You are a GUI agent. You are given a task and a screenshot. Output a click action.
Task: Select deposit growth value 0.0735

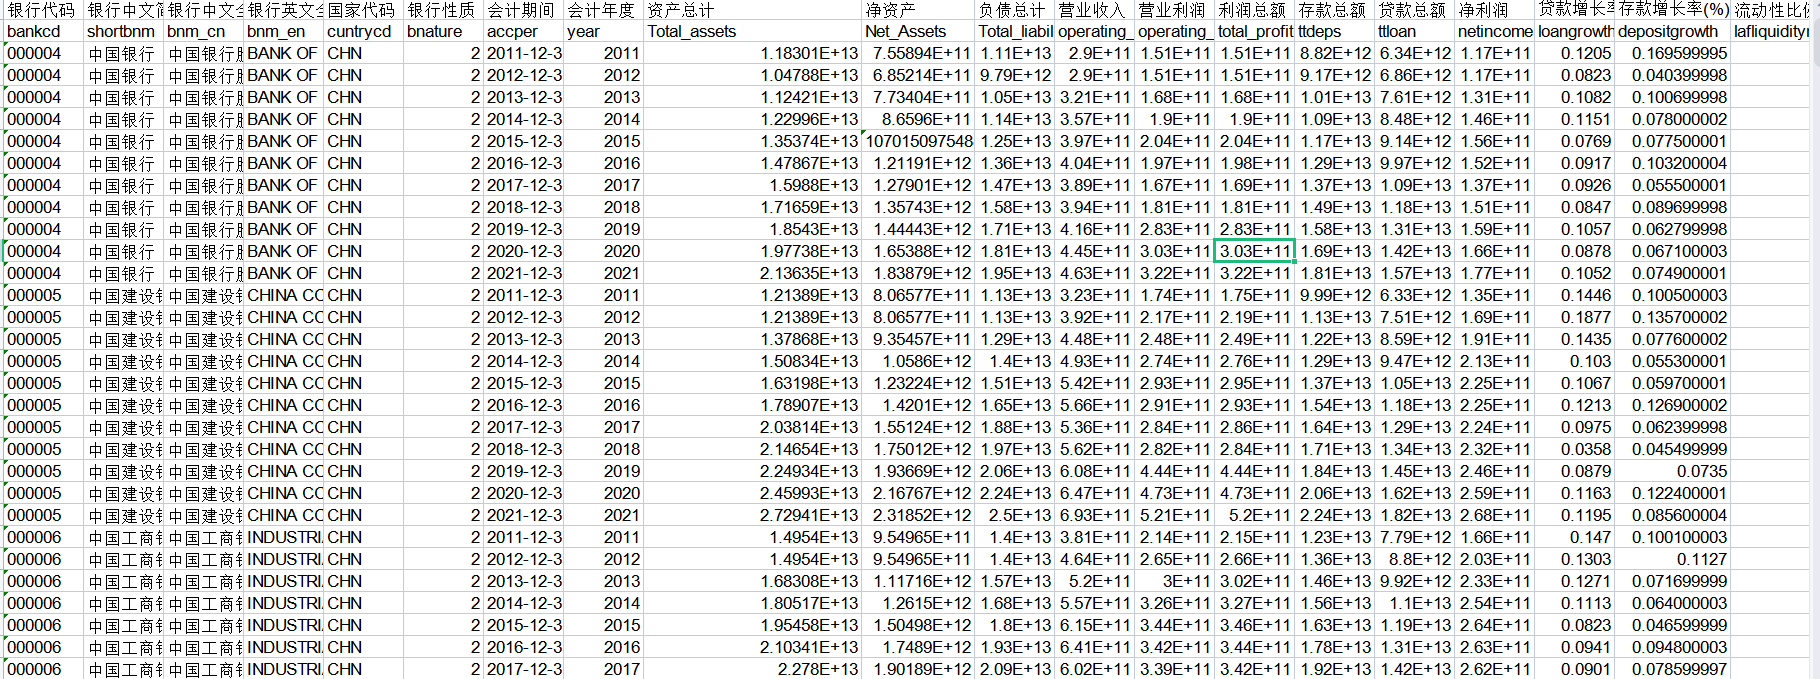(1673, 471)
